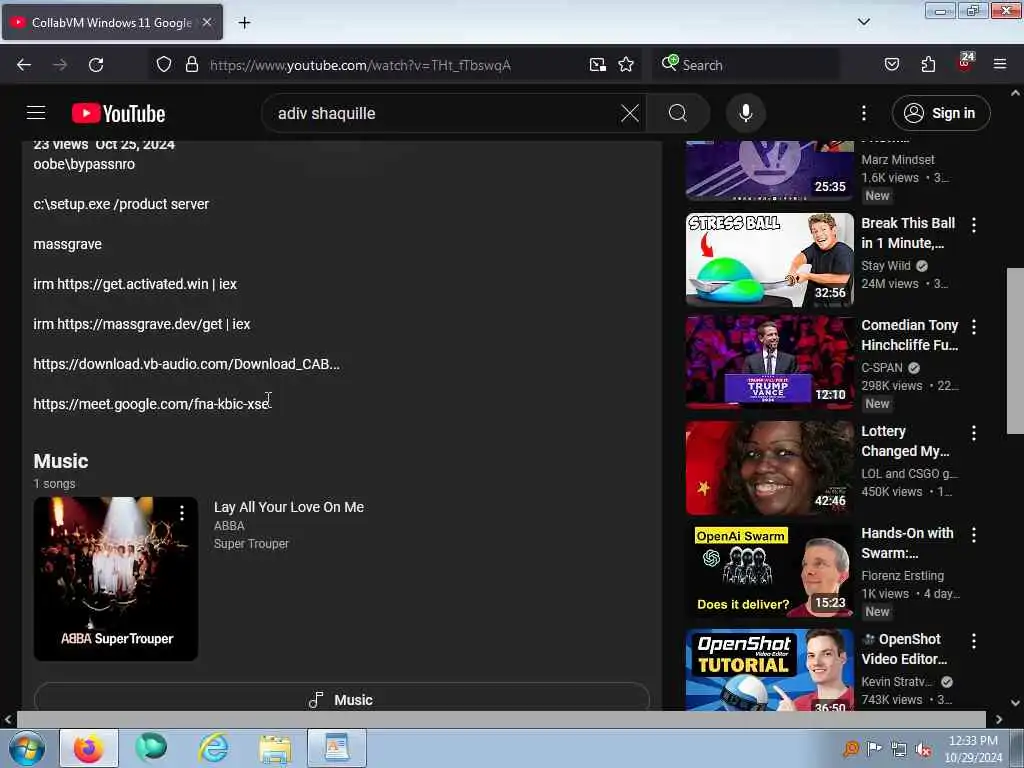Click the ABBA Super Trouper album cover
Screen dimensions: 1024x768
(116, 579)
